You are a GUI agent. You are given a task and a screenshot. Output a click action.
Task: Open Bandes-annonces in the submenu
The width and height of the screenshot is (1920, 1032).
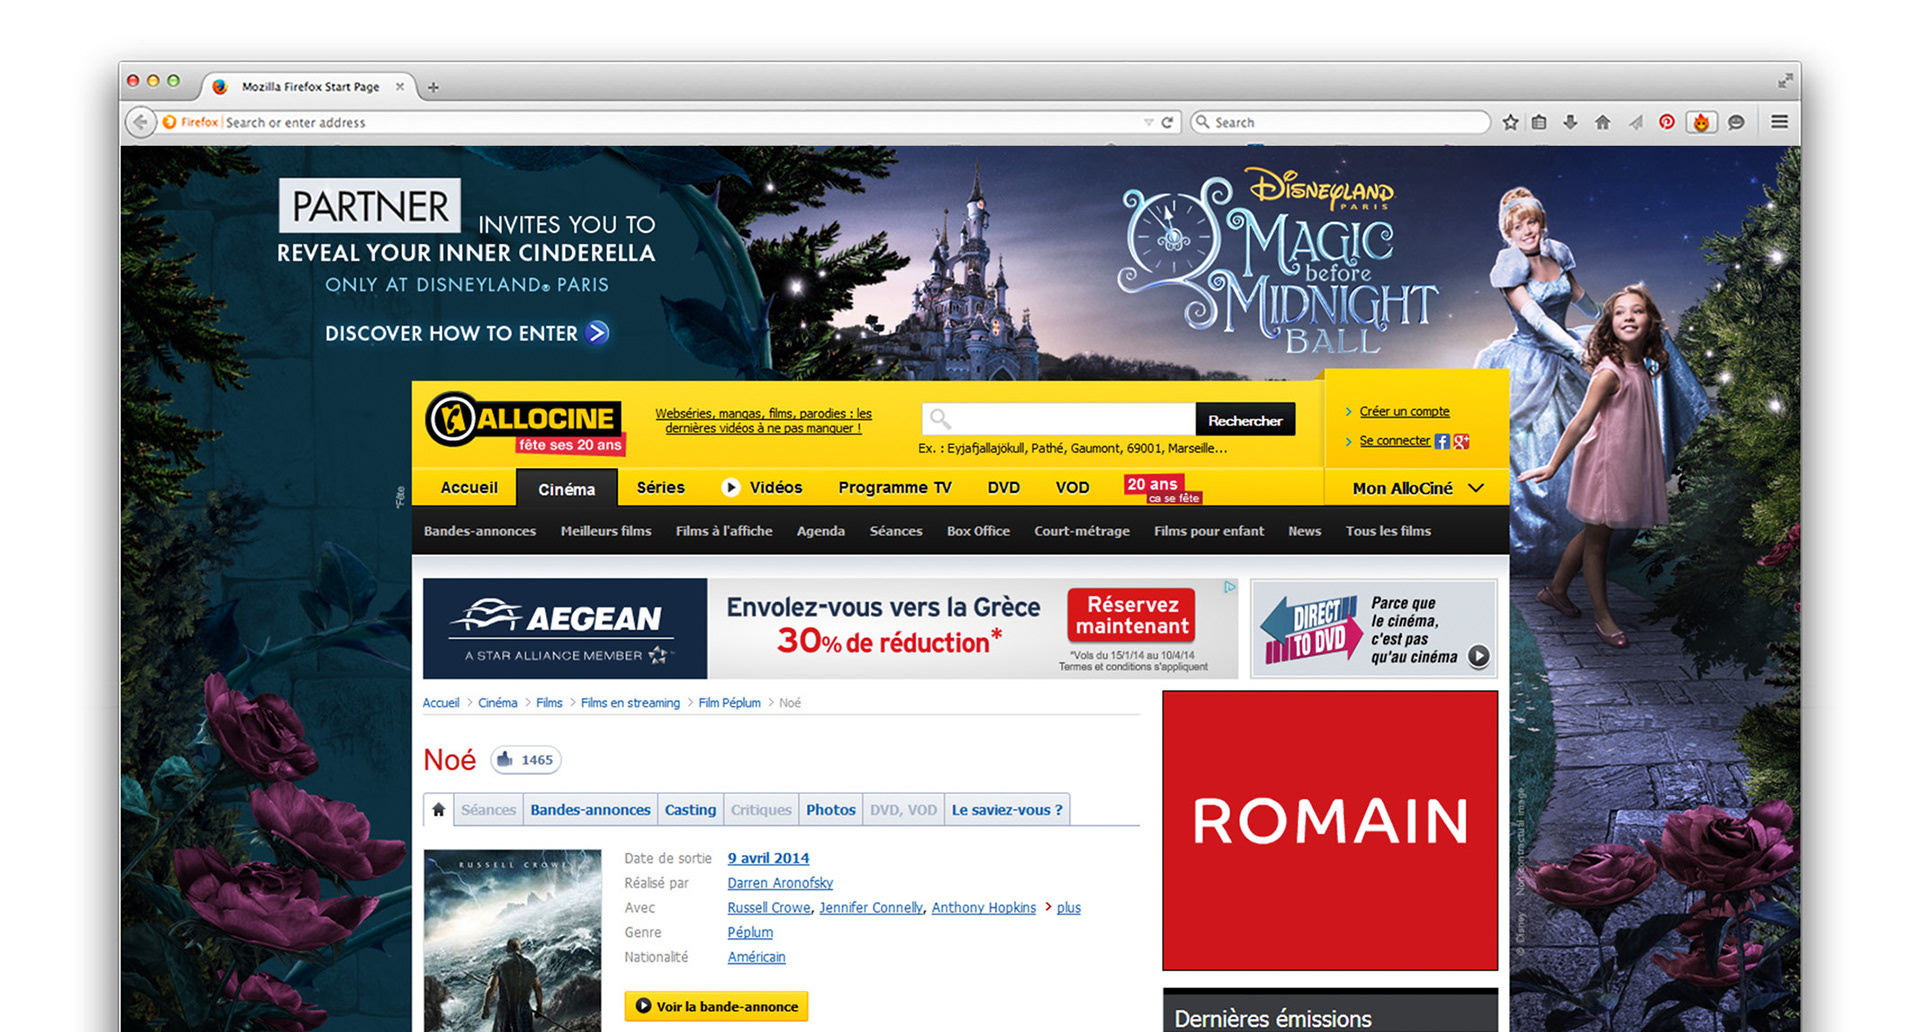point(479,531)
